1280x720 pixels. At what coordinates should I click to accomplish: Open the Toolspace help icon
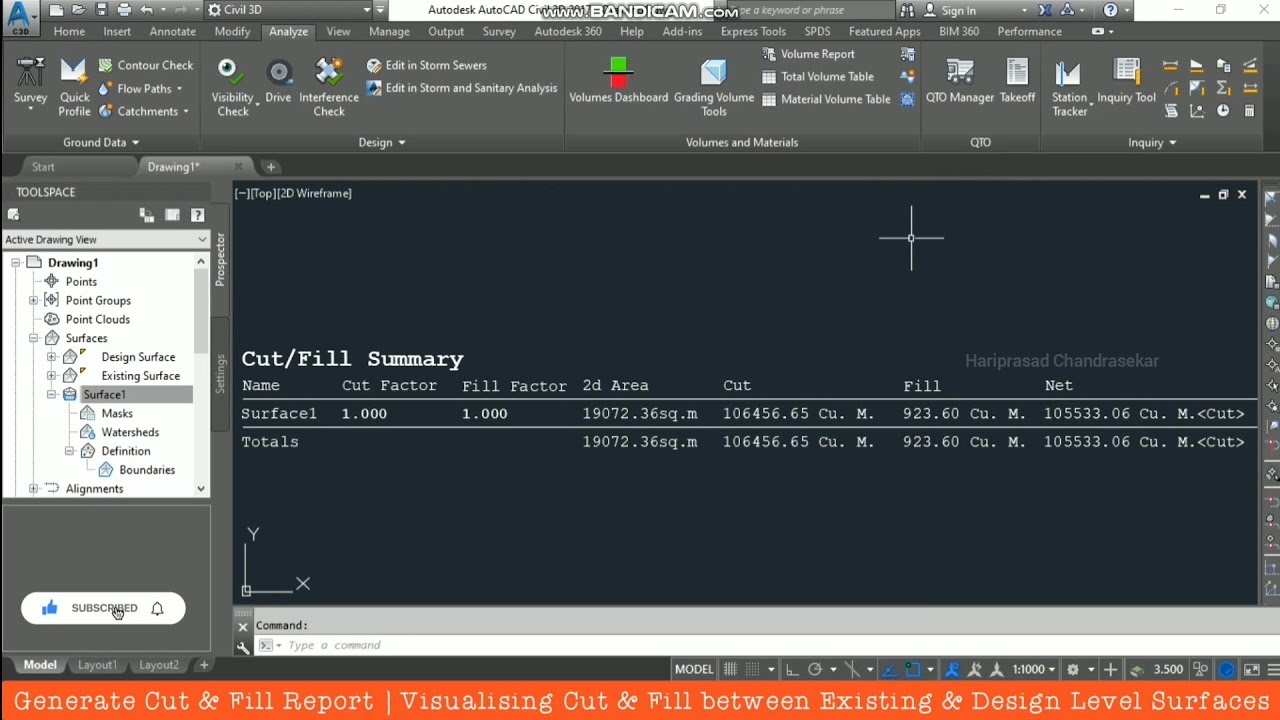[197, 215]
